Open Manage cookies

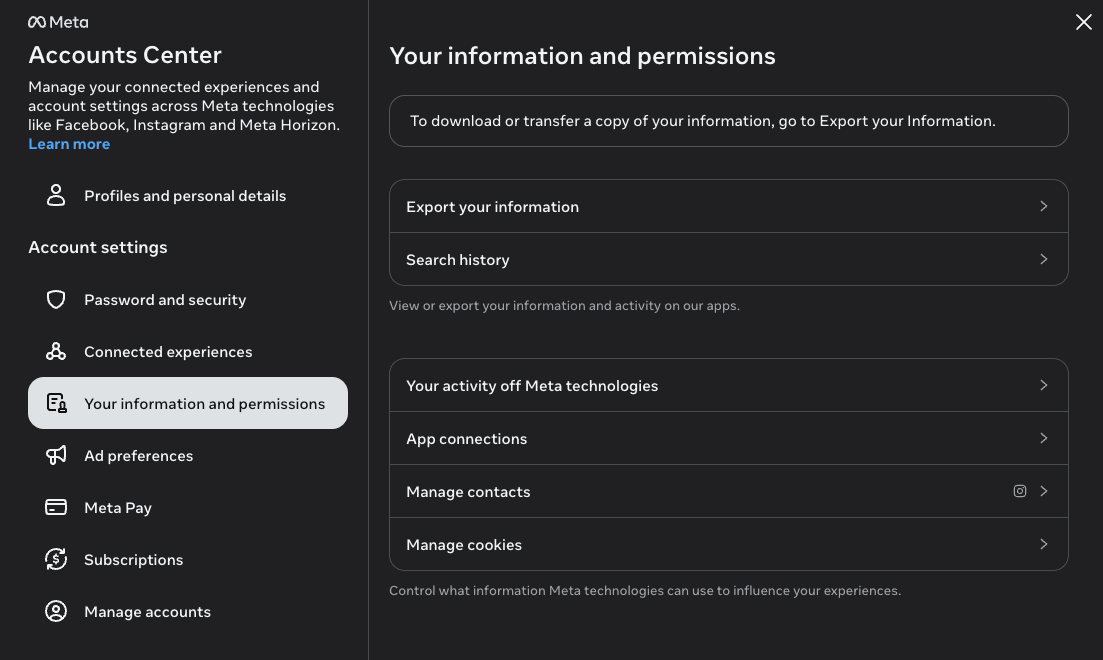(729, 544)
